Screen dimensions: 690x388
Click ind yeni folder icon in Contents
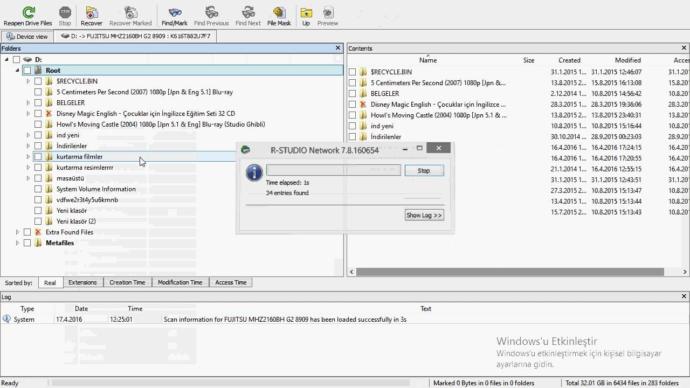(363, 126)
